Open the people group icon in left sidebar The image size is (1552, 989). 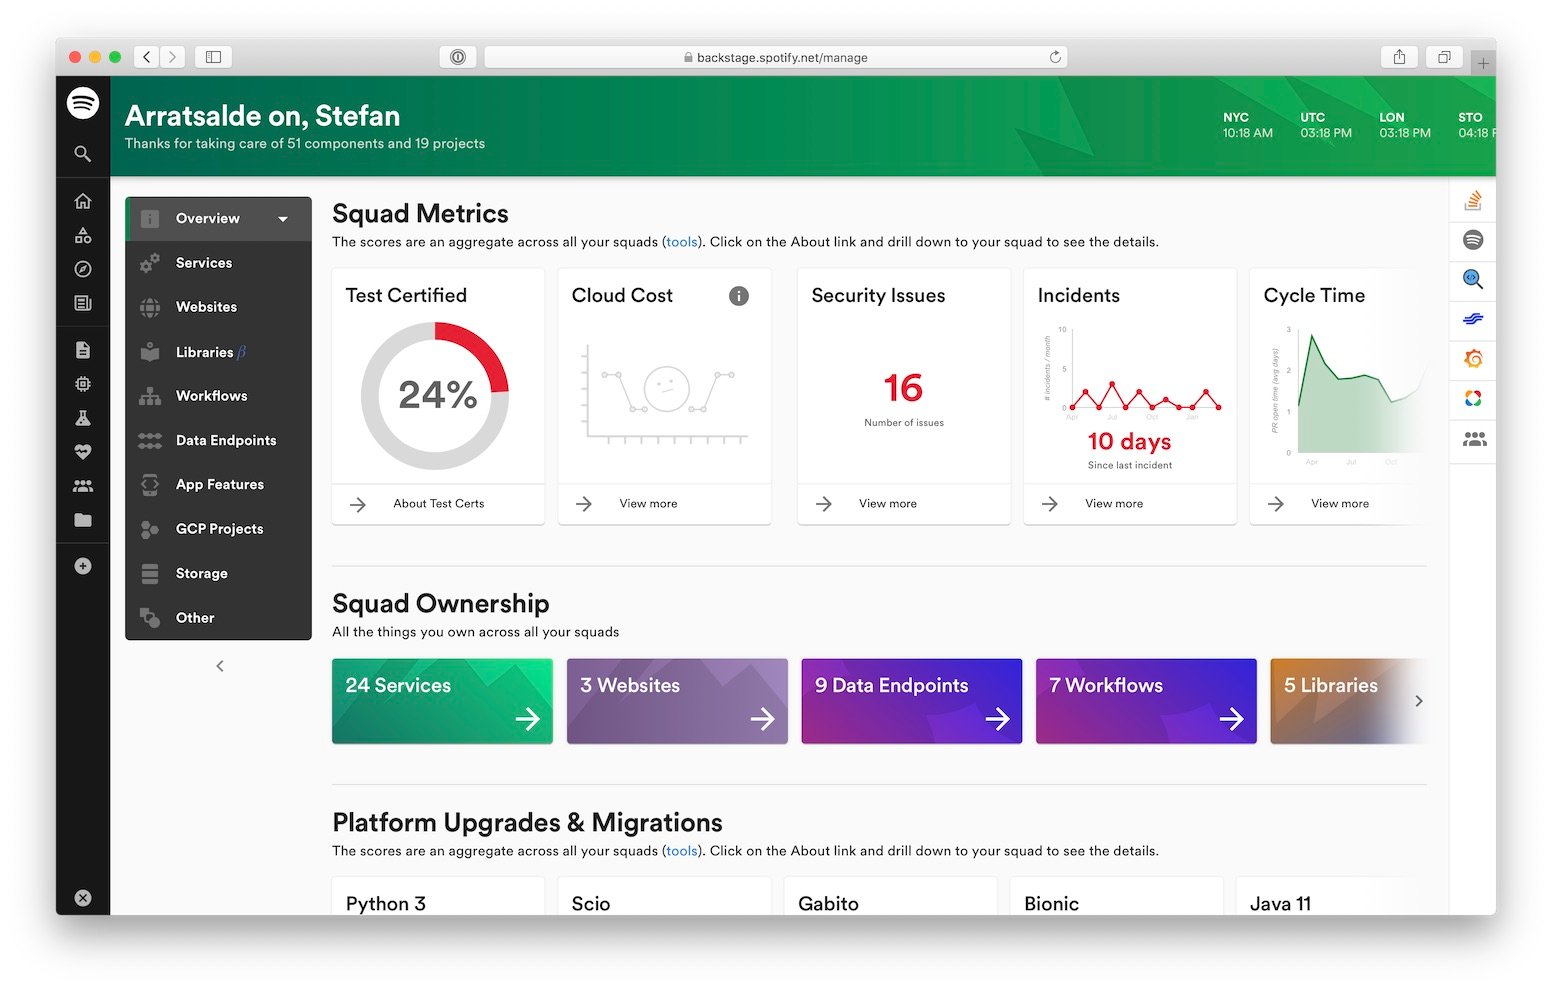(83, 486)
